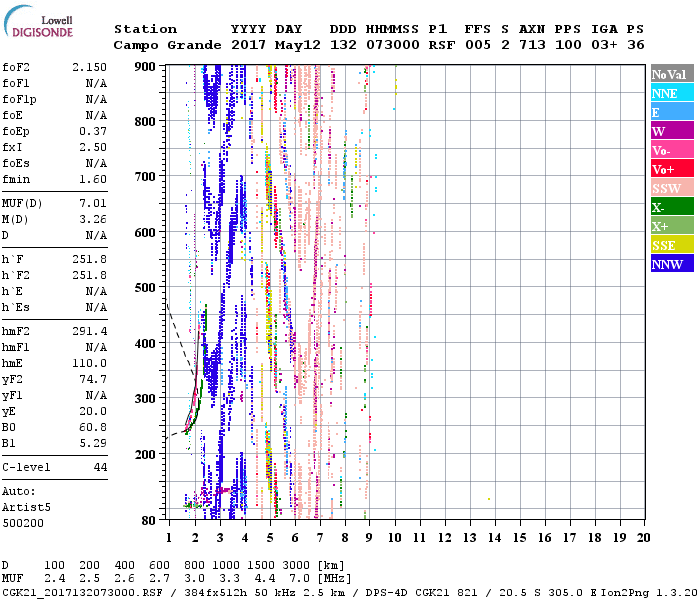Screen dimensions: 700x600
Task: Click the MUF 2.4 value for 100 km
Action: pyautogui.click(x=54, y=579)
